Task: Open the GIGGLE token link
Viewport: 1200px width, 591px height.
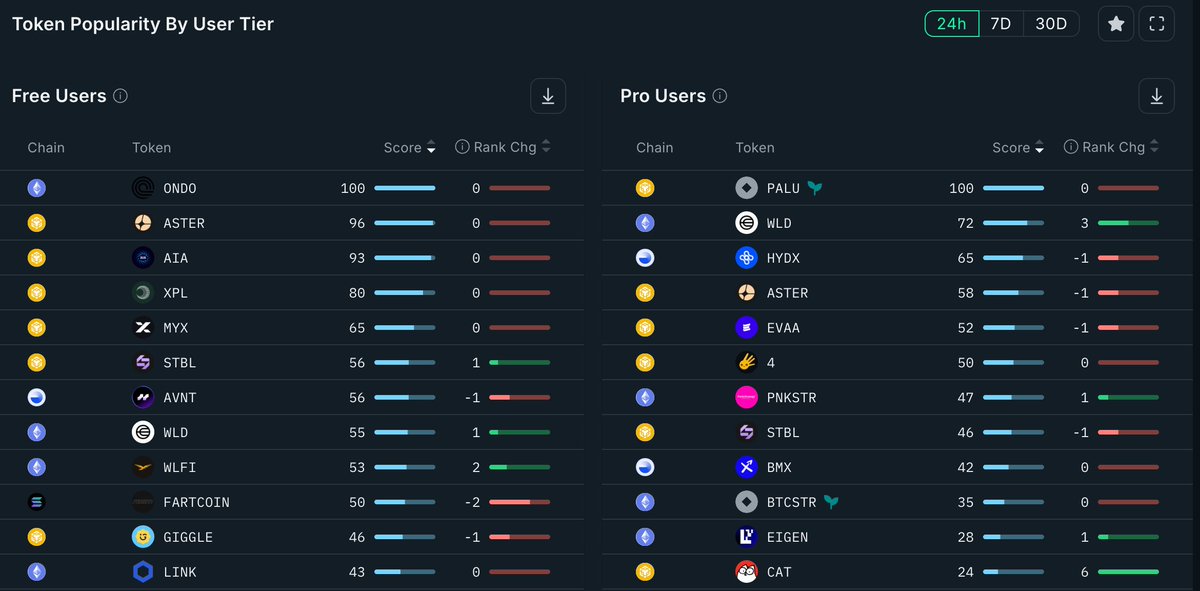Action: click(188, 537)
